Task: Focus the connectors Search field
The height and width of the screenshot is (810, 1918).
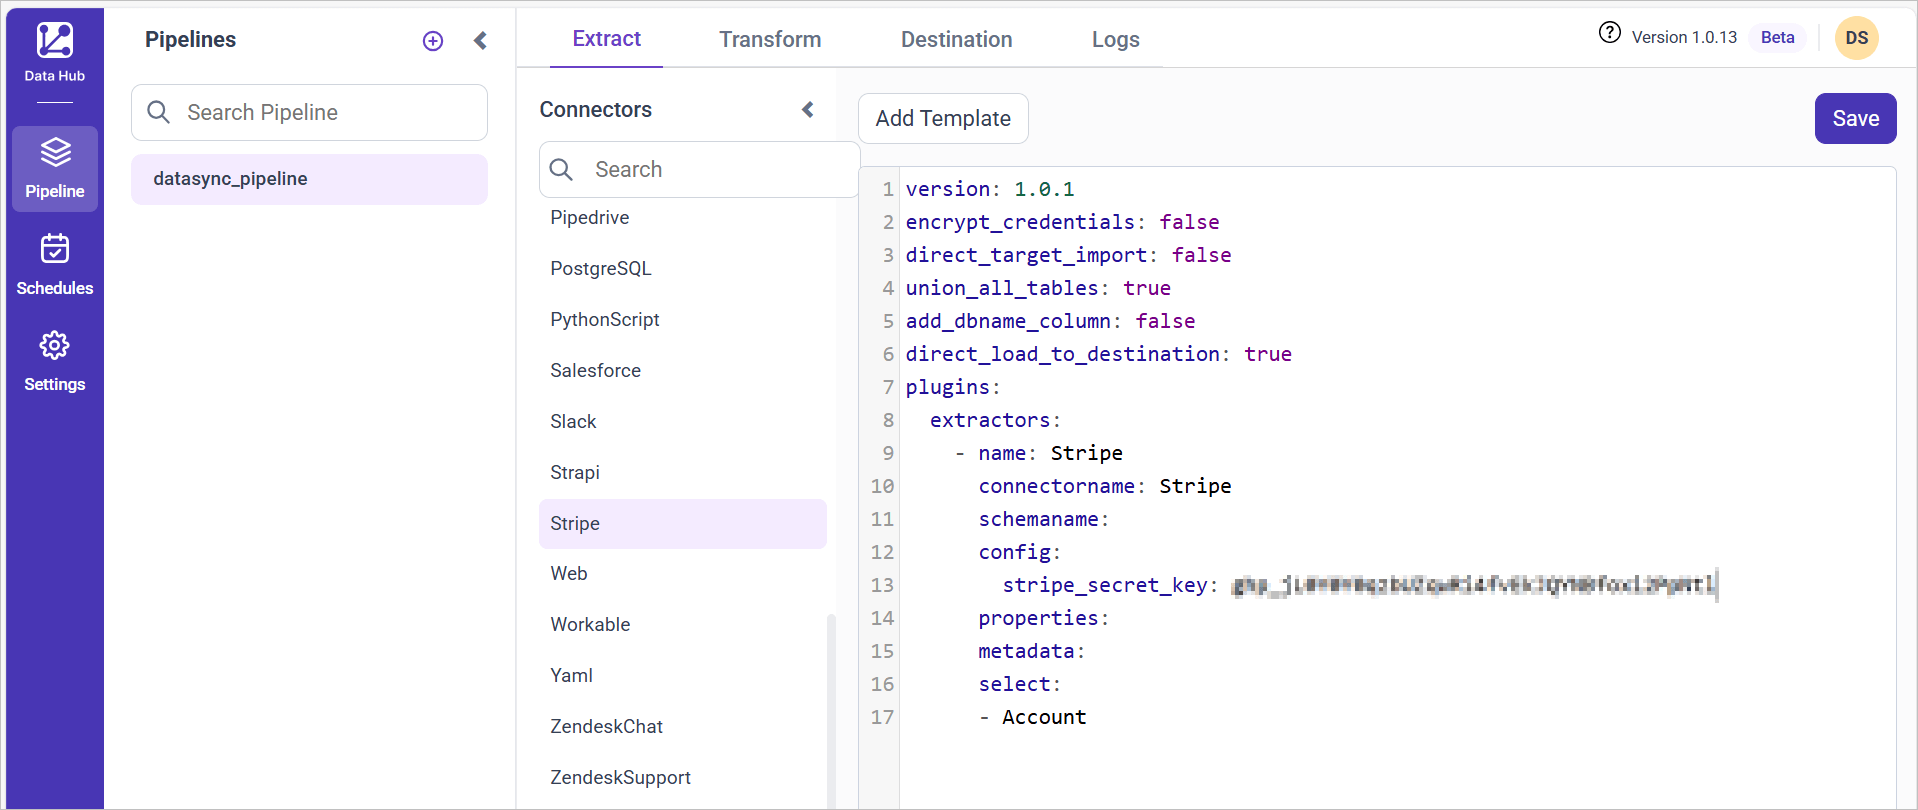Action: pos(699,169)
